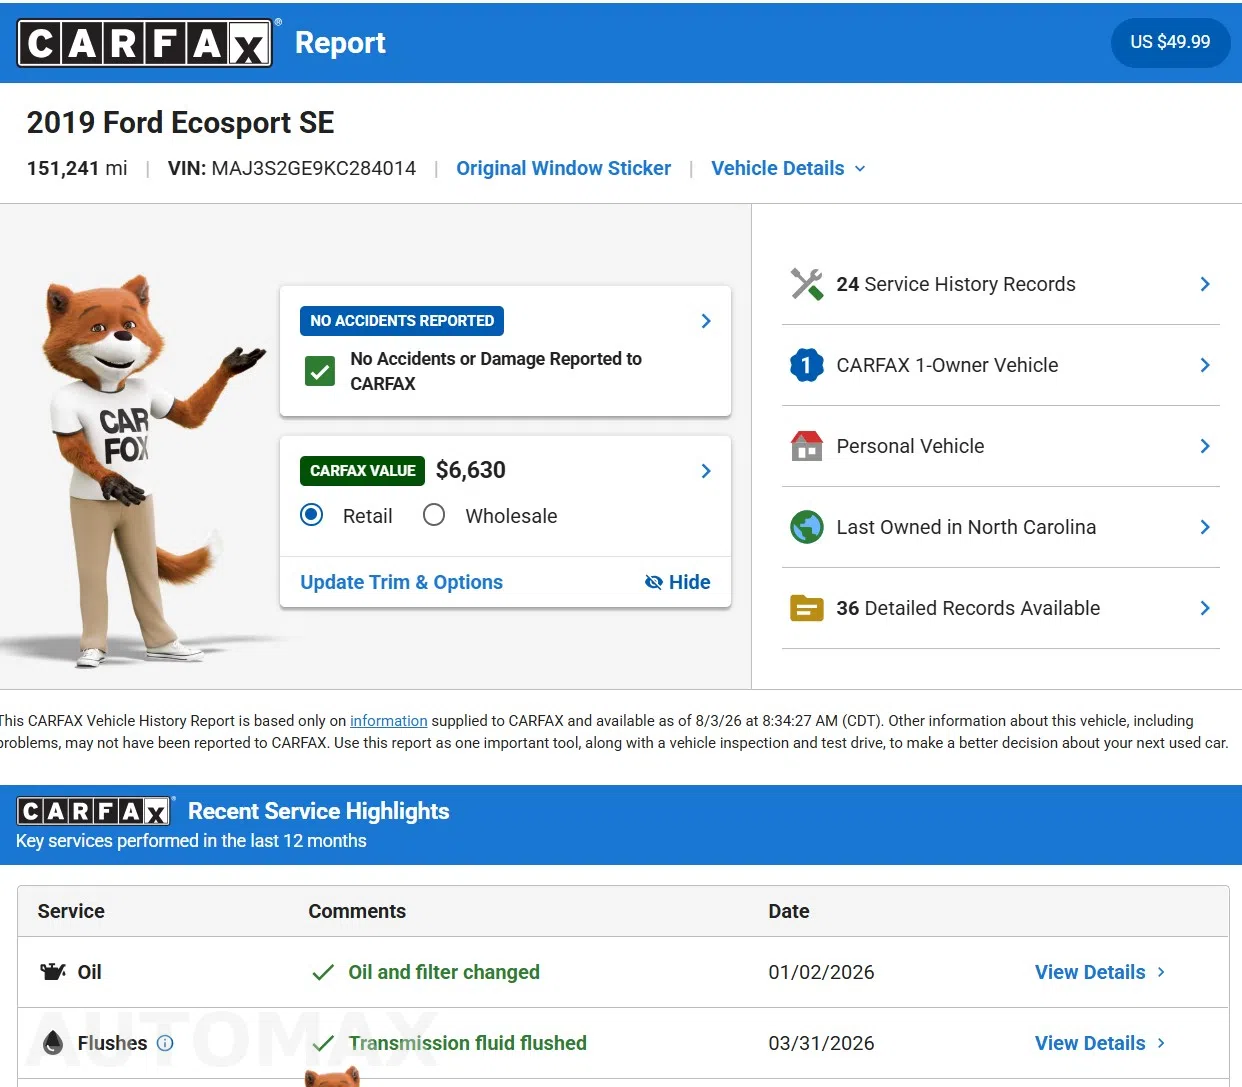
Task: Click the Recent Service Highlights heading
Action: point(319,811)
